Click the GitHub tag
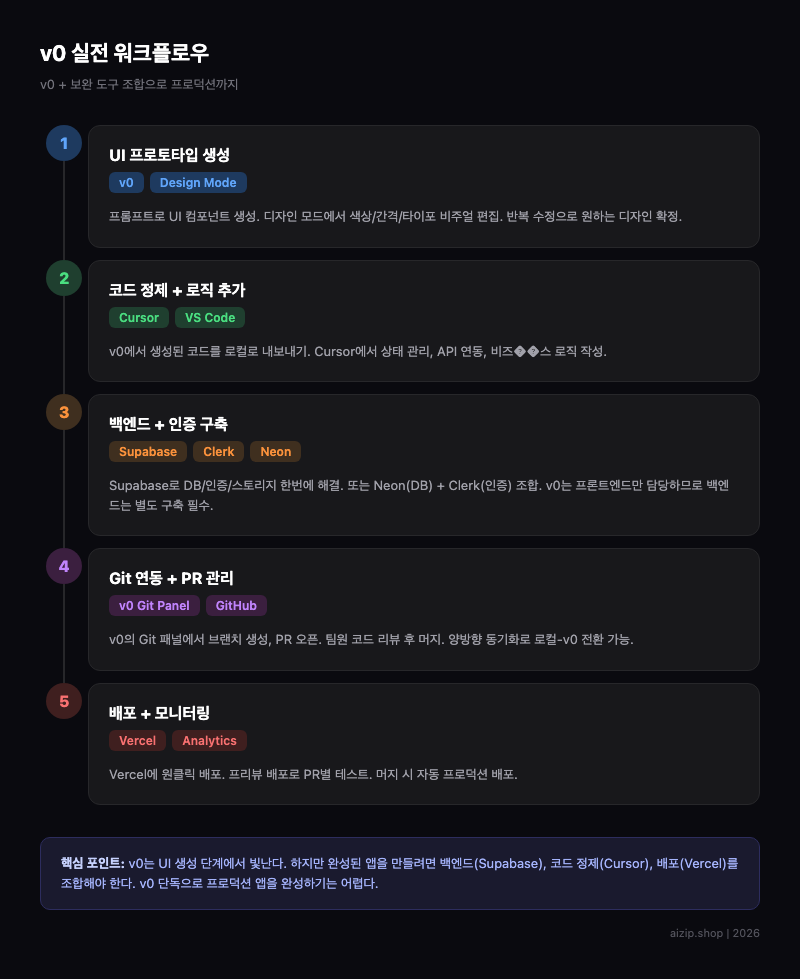800x979 pixels. coord(237,606)
